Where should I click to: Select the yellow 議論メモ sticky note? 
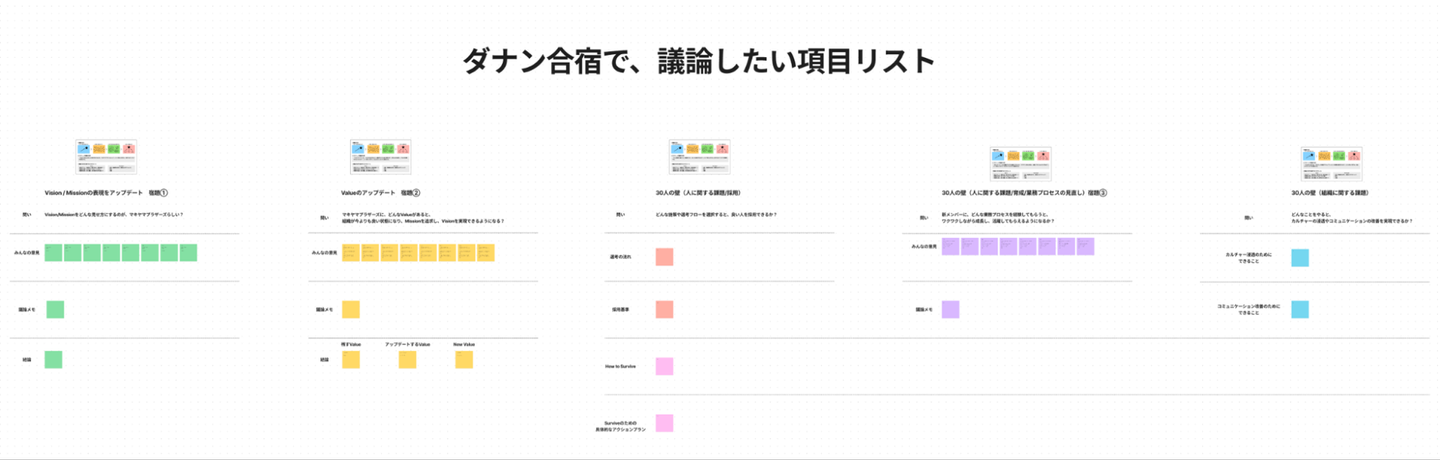(351, 309)
